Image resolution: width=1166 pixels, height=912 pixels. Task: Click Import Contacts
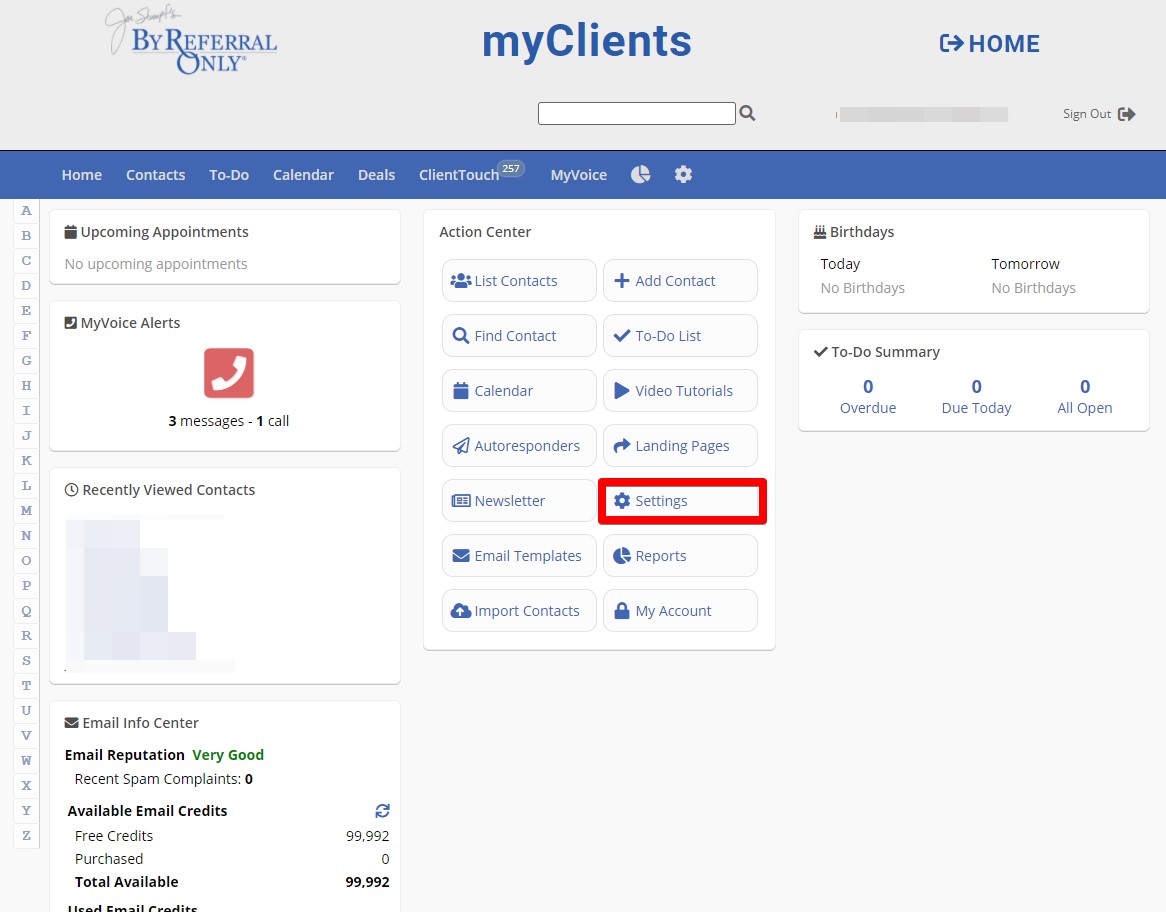pos(519,611)
